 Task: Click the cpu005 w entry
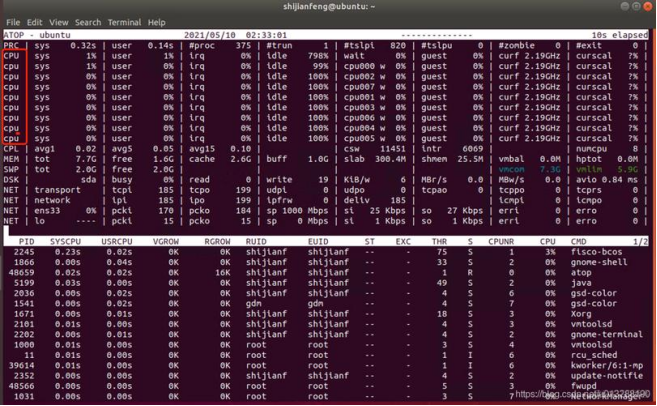(x=365, y=138)
